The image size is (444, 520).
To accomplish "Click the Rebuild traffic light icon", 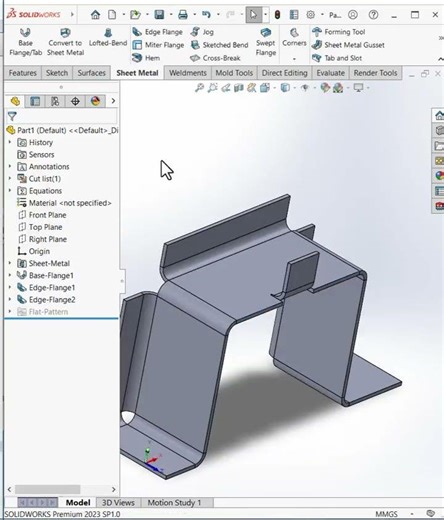I will click(277, 15).
